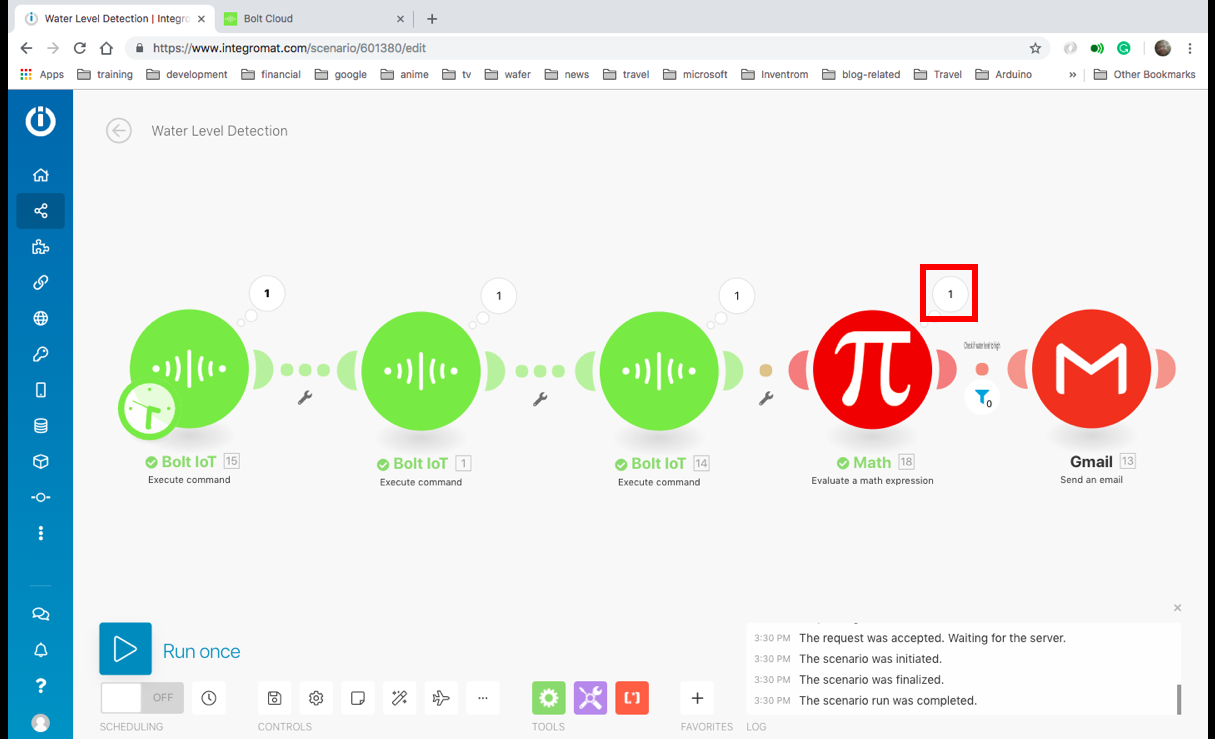1215x739 pixels.
Task: Open the Apps puzzle-piece icon in sidebar
Action: tap(40, 247)
